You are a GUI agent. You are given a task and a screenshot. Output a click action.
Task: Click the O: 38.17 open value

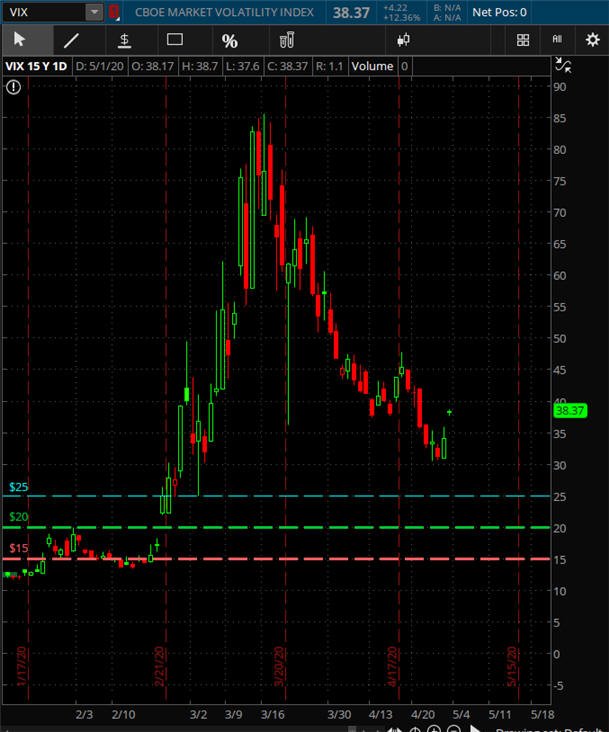(x=153, y=66)
